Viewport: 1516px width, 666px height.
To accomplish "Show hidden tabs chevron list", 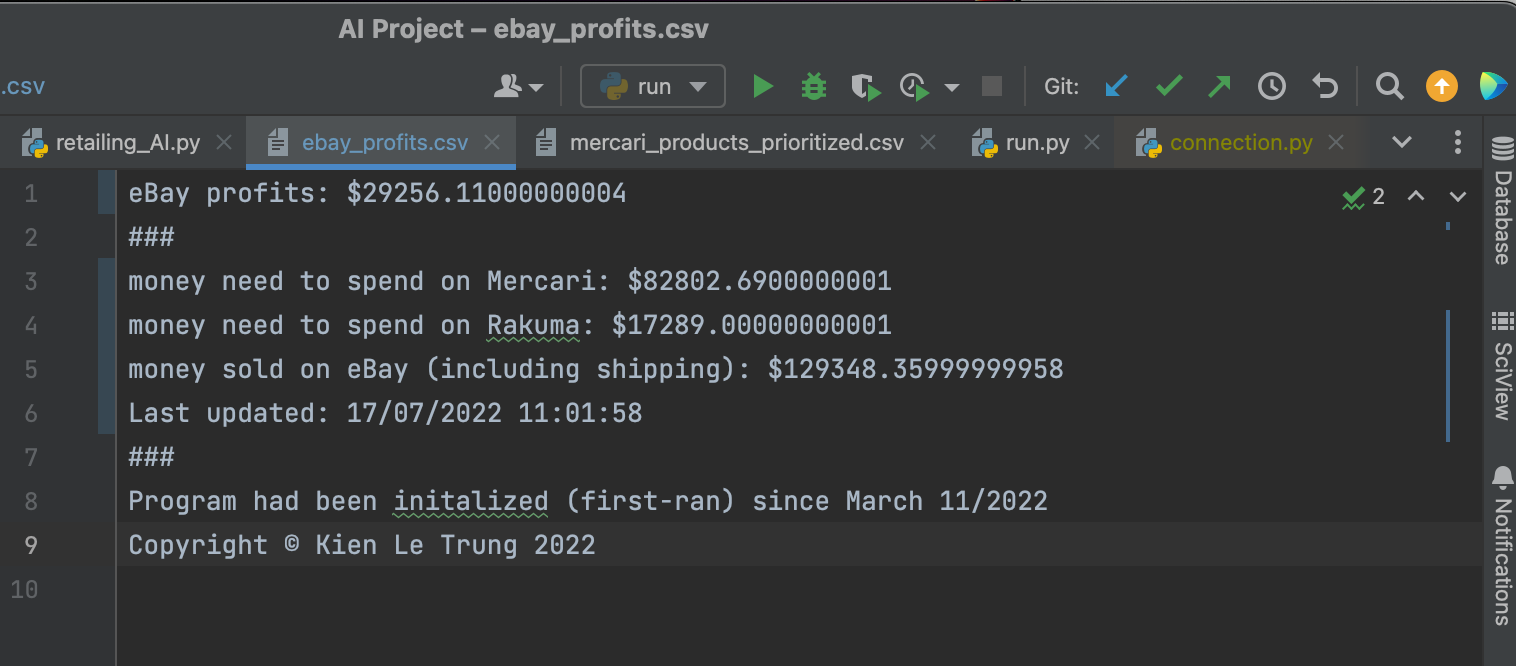I will tap(1402, 142).
